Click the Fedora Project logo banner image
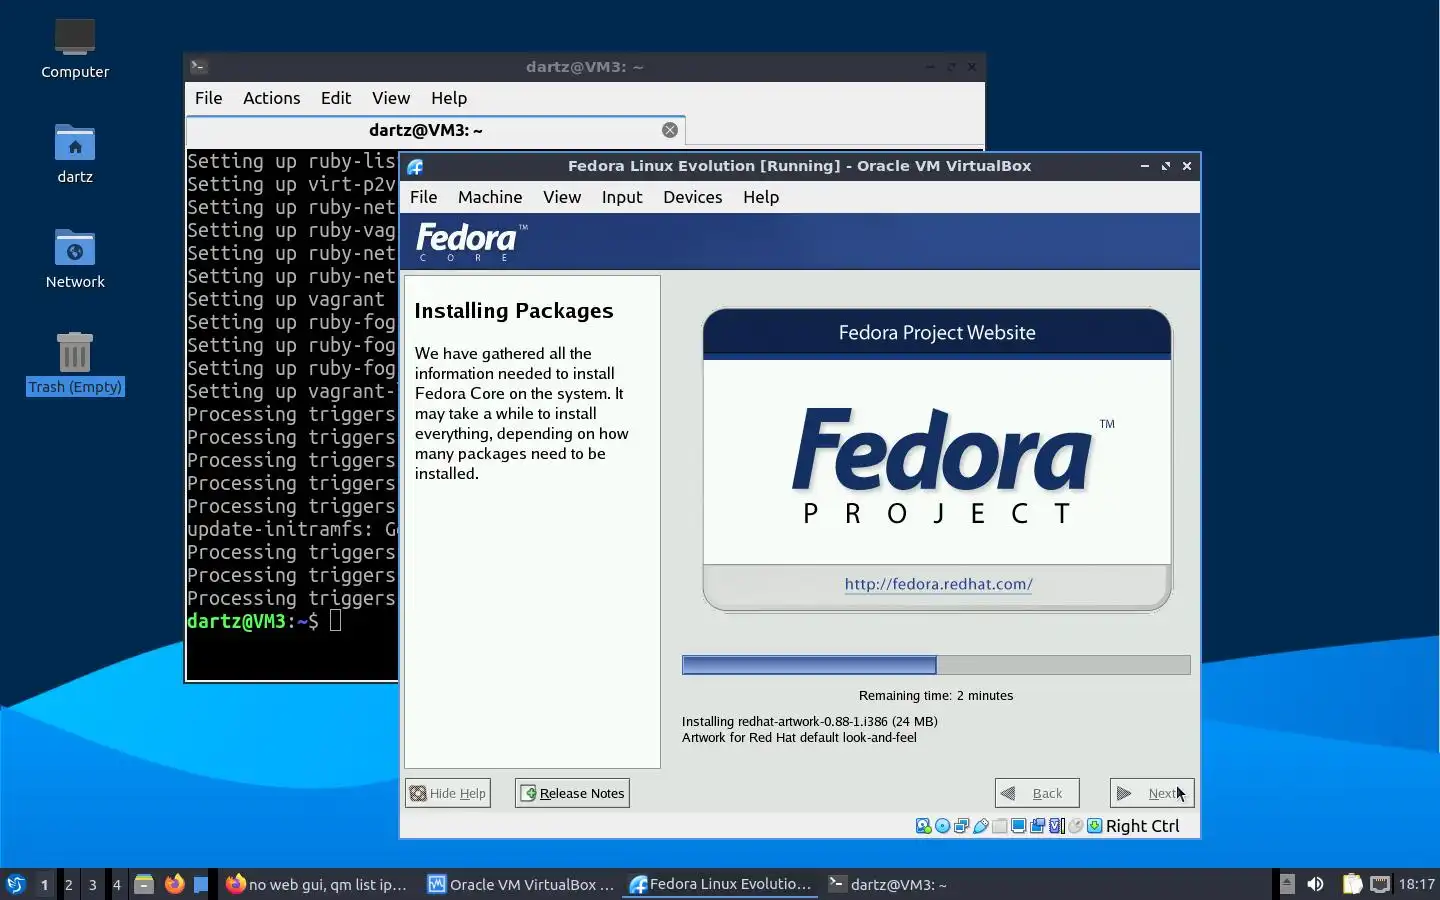 [x=937, y=459]
